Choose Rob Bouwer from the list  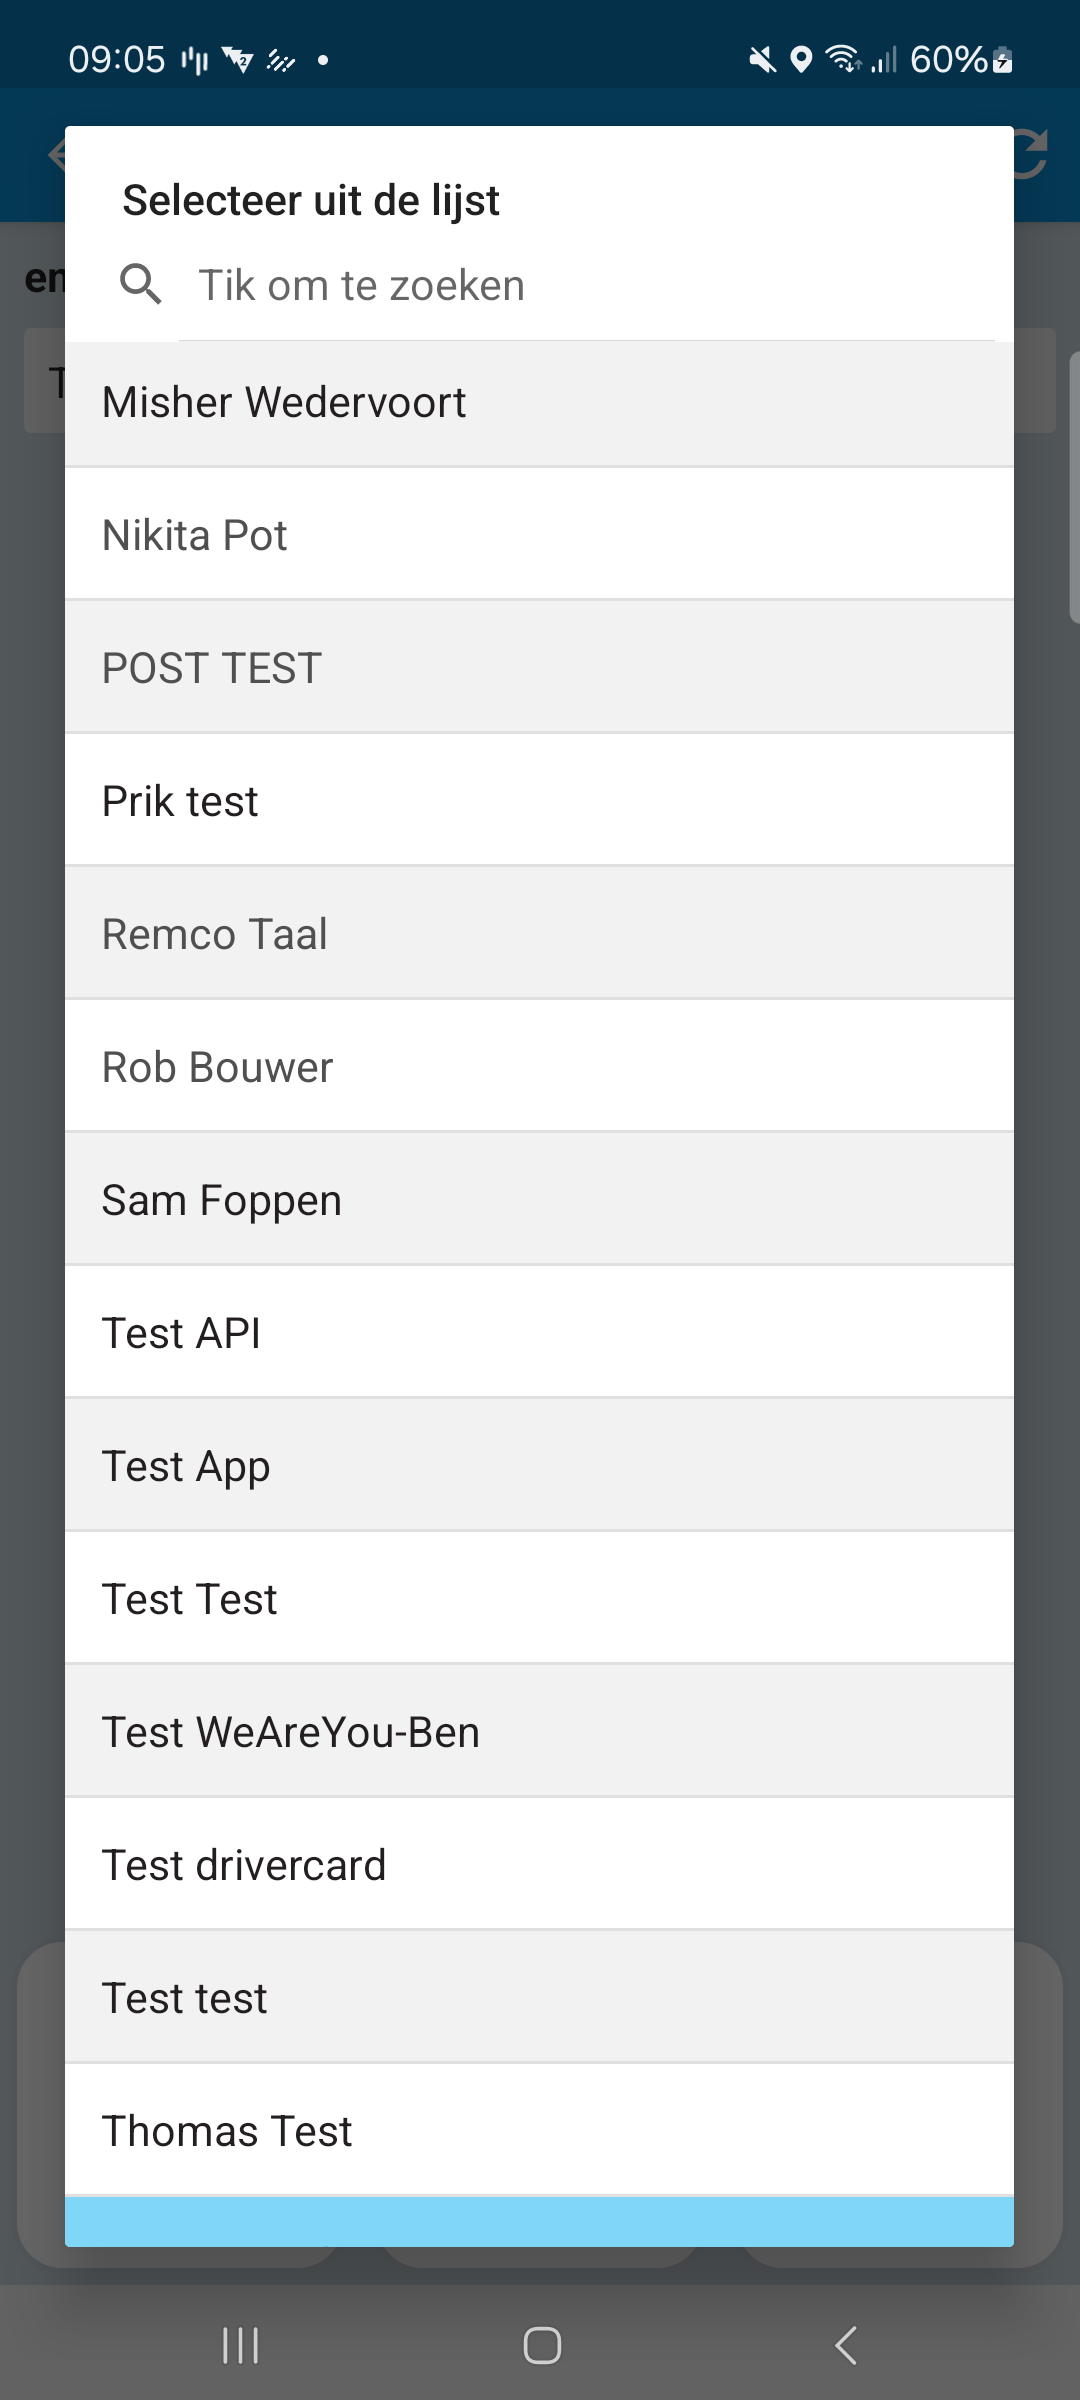coord(539,1067)
